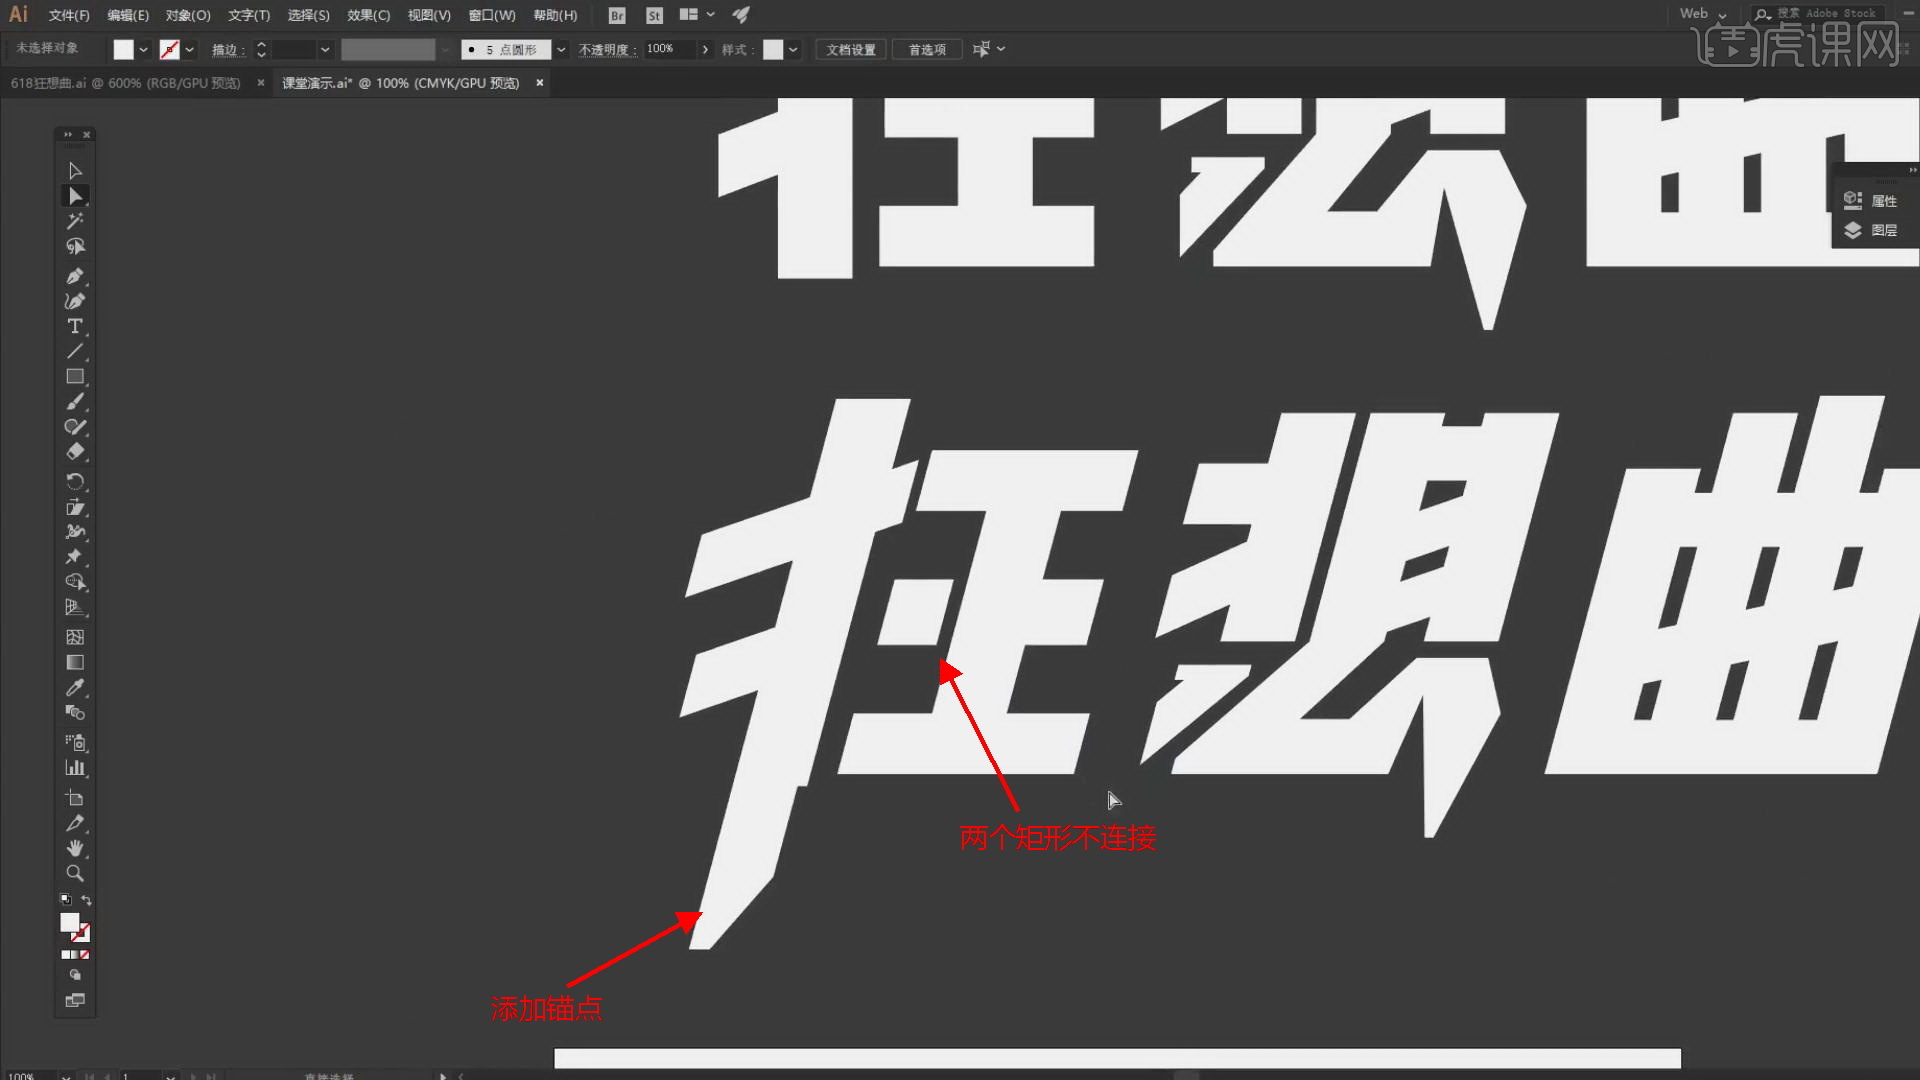
Task: Toggle the screen mode button
Action: [x=75, y=1000]
